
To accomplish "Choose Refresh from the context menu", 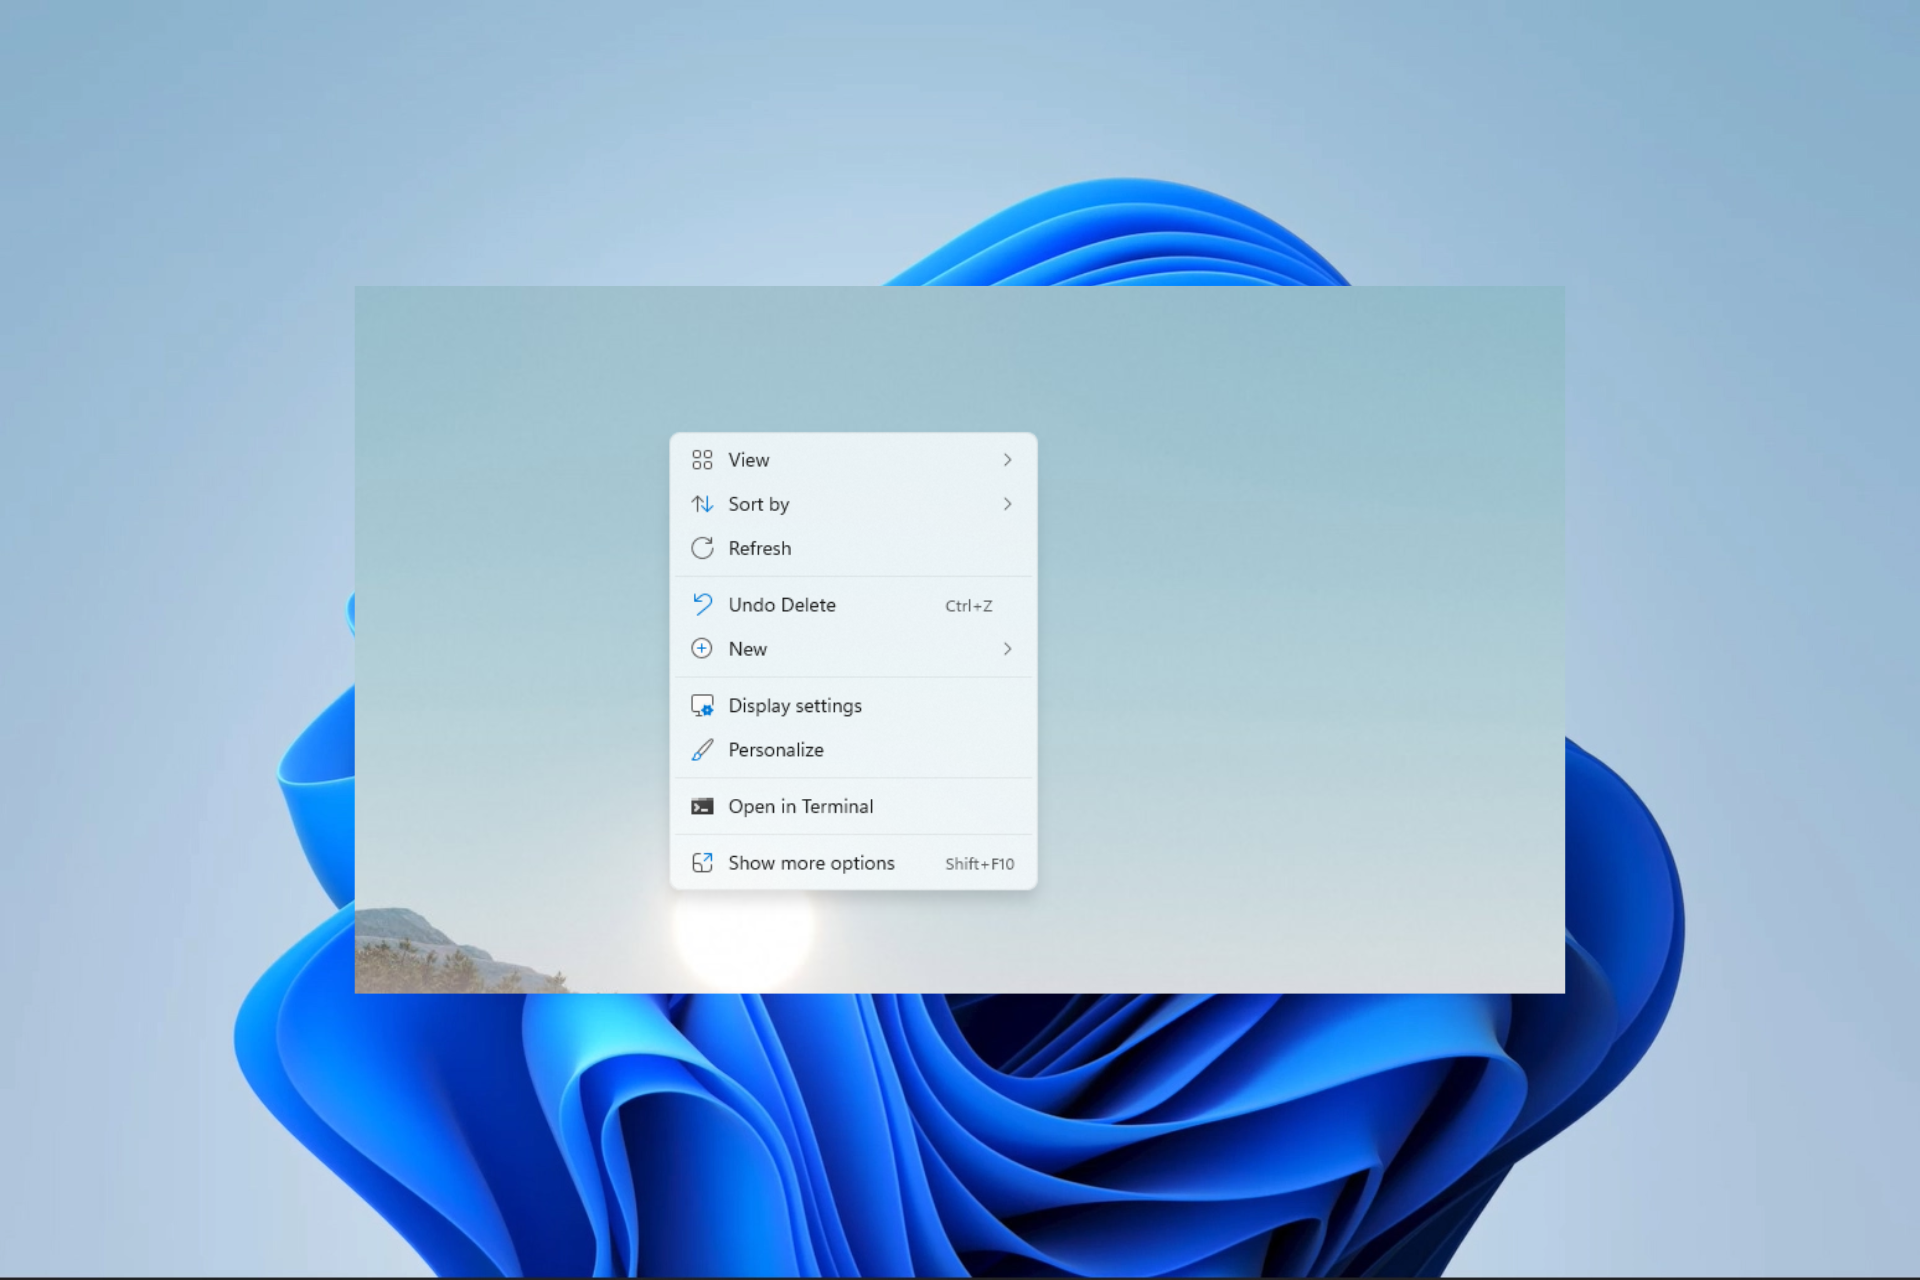I will coord(853,548).
